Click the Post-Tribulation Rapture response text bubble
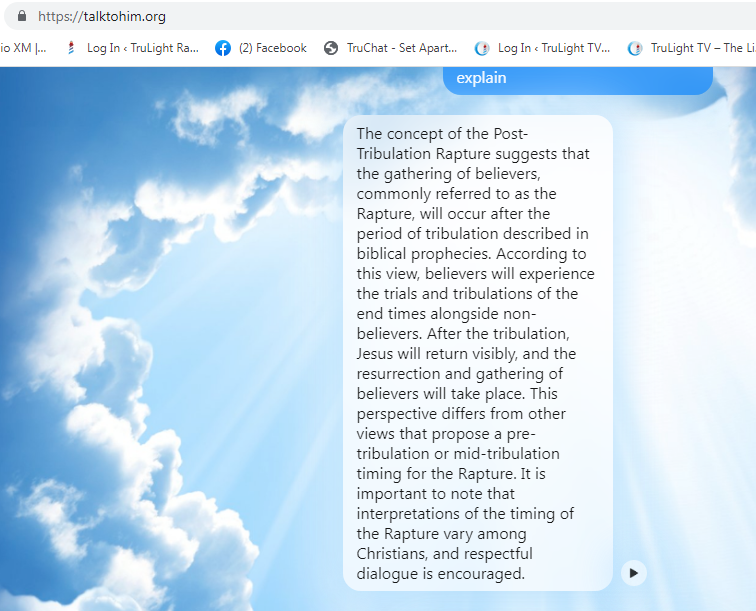This screenshot has height=611, width=756. 478,353
